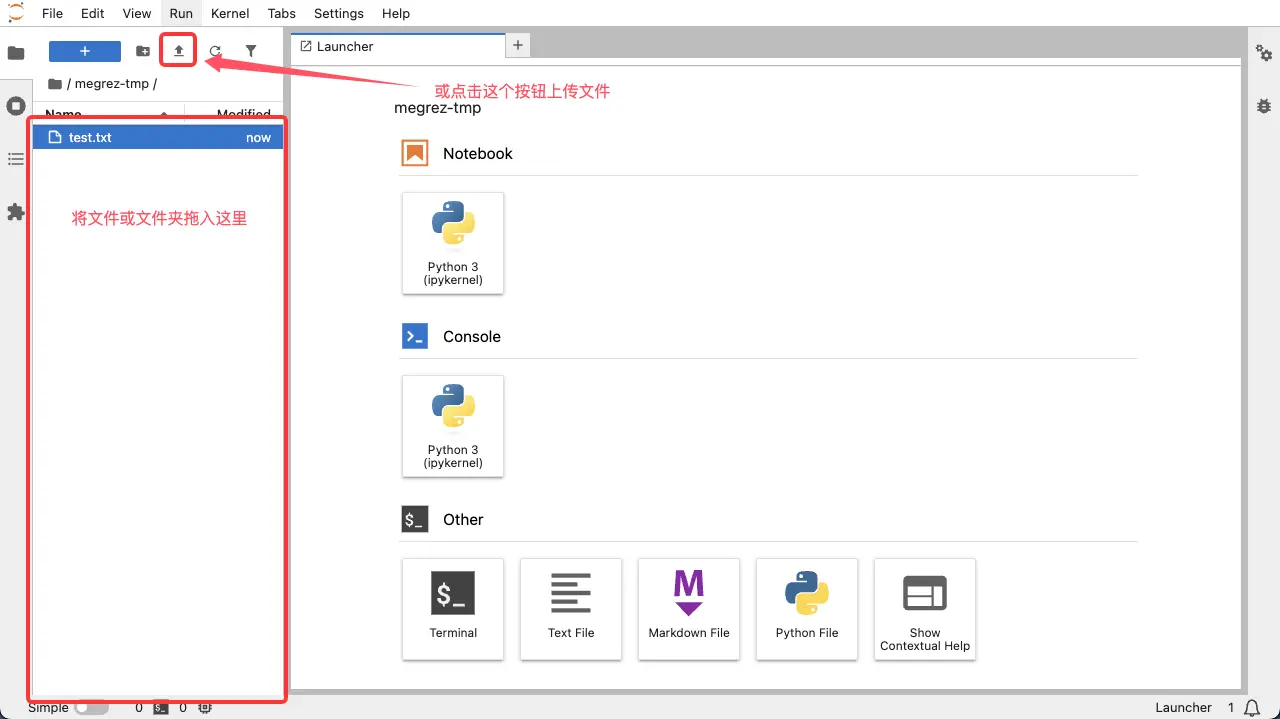Open the Markdown File launcher card
Screen dimensions: 1280x719
[689, 609]
